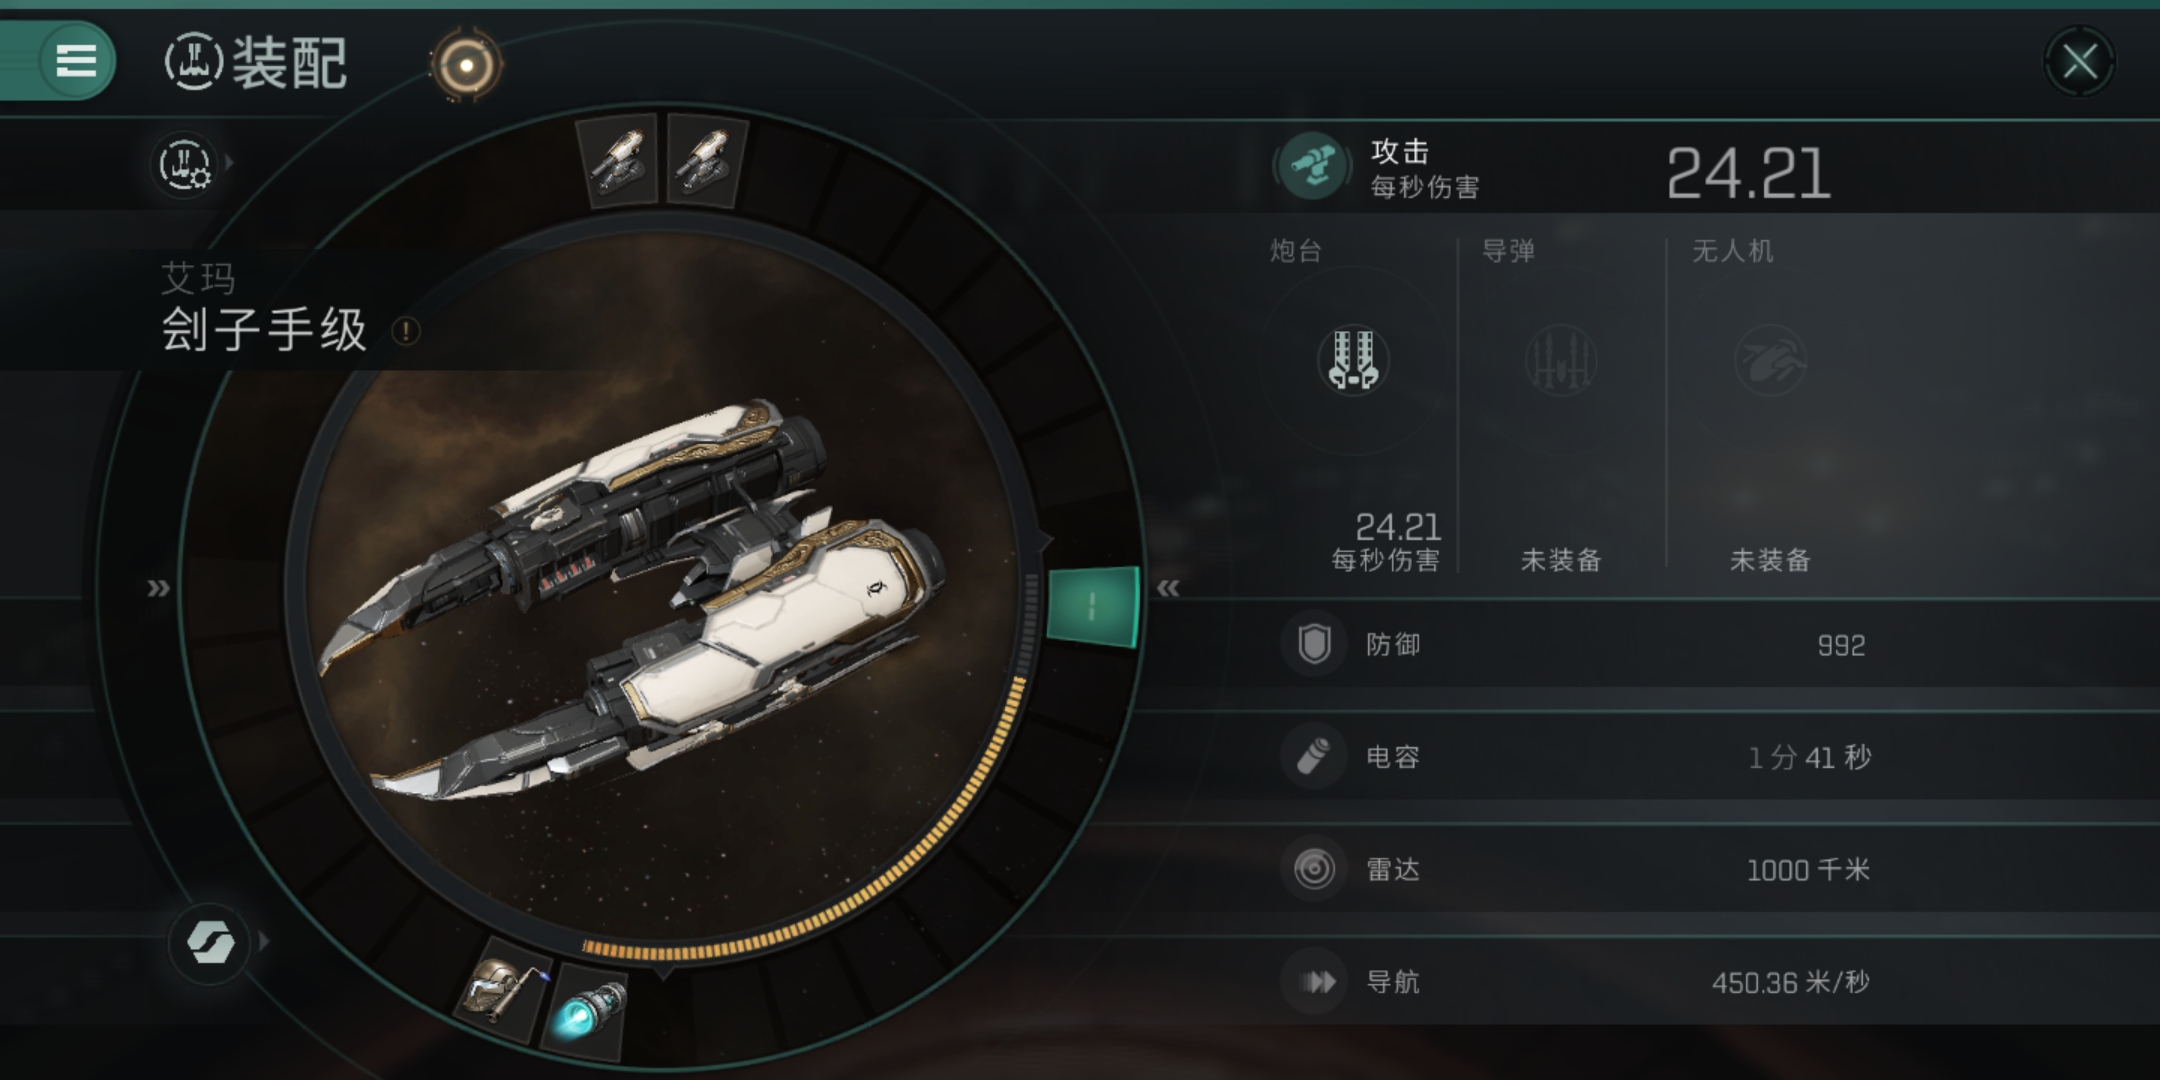2160x1080 pixels.
Task: Open the 炮台 turret damage section
Action: 1355,405
